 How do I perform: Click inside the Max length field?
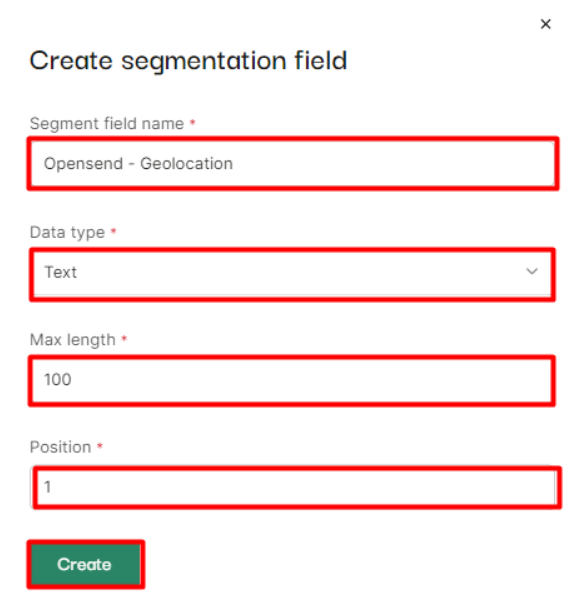click(x=292, y=380)
